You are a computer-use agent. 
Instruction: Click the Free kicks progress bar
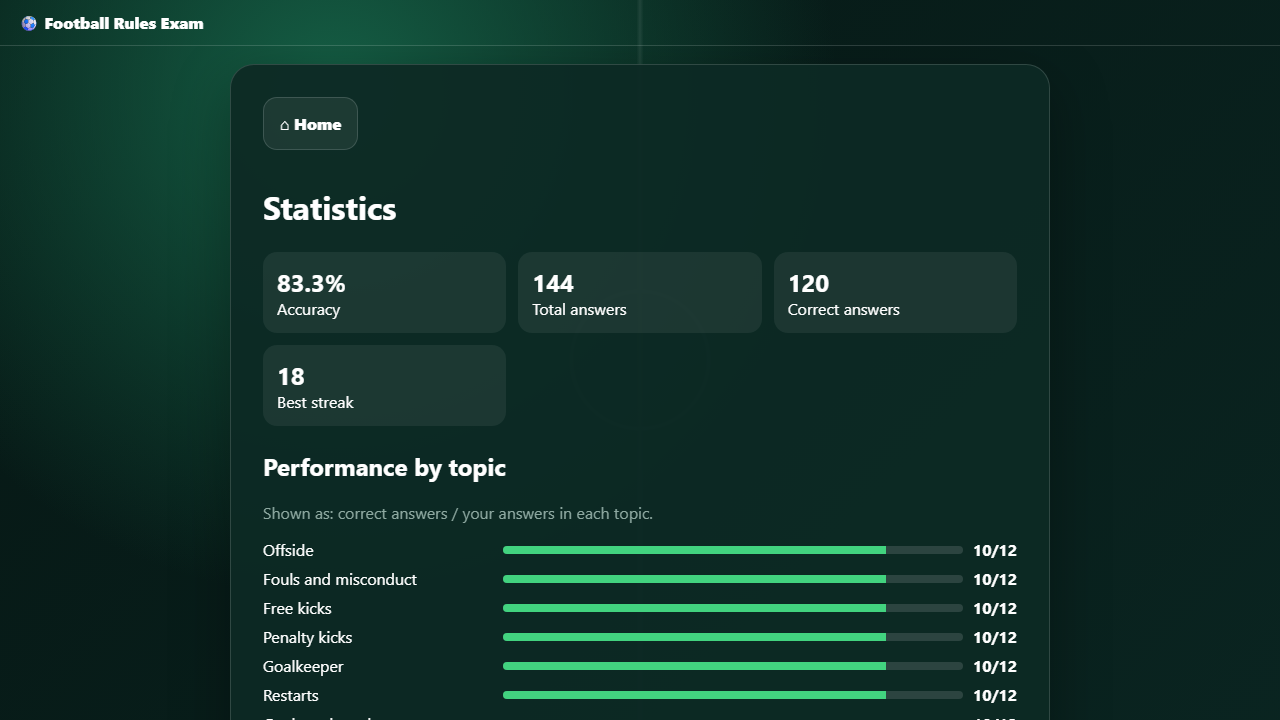[x=733, y=608]
